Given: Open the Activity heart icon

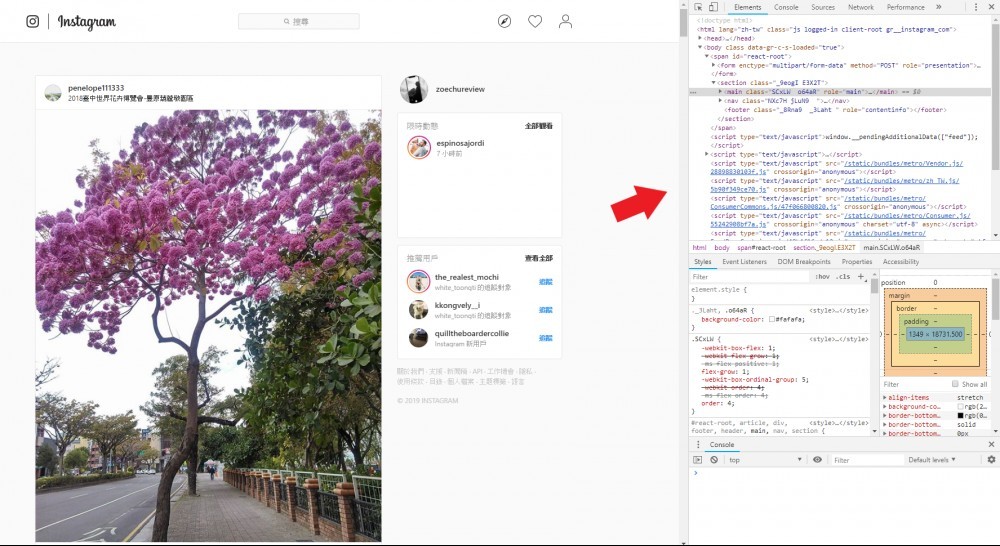Looking at the screenshot, I should 535,22.
